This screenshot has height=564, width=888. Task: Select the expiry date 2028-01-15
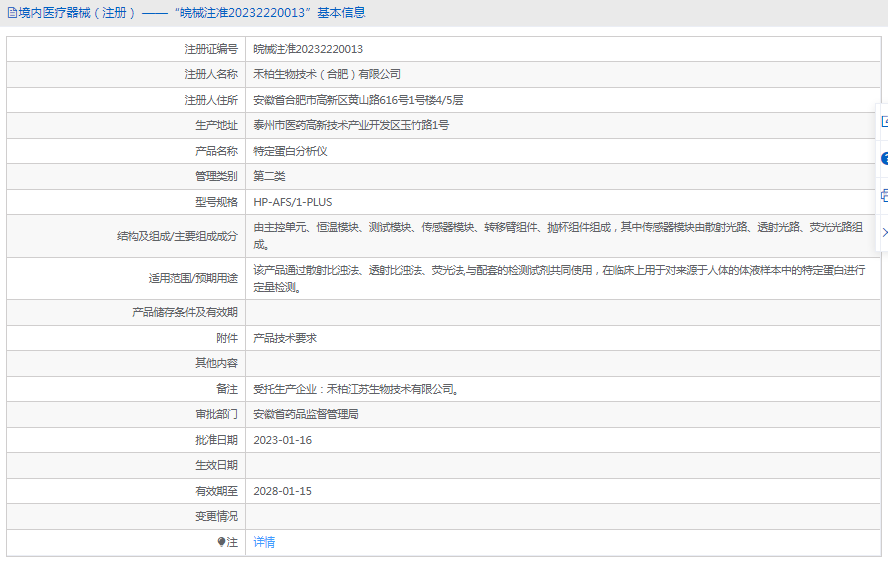(283, 491)
